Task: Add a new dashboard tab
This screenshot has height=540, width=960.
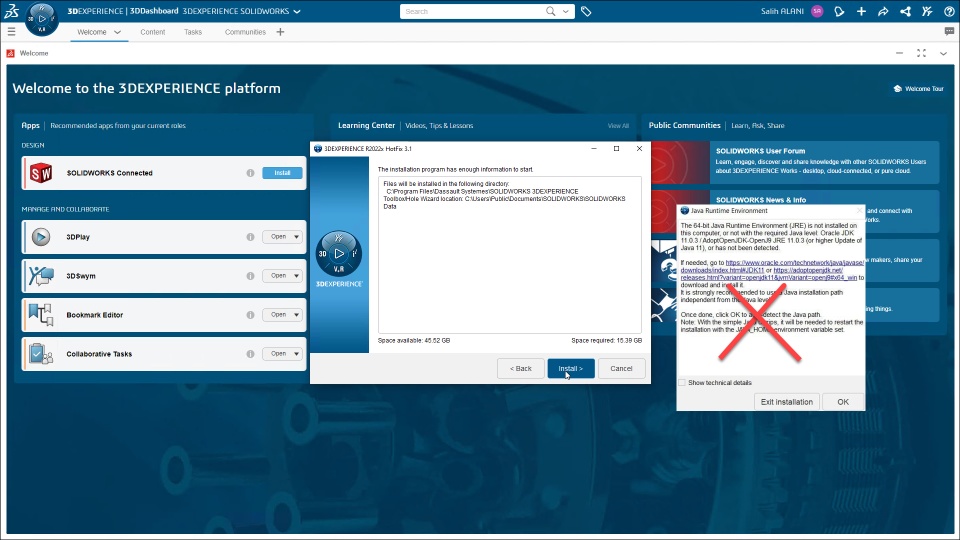Action: [280, 32]
